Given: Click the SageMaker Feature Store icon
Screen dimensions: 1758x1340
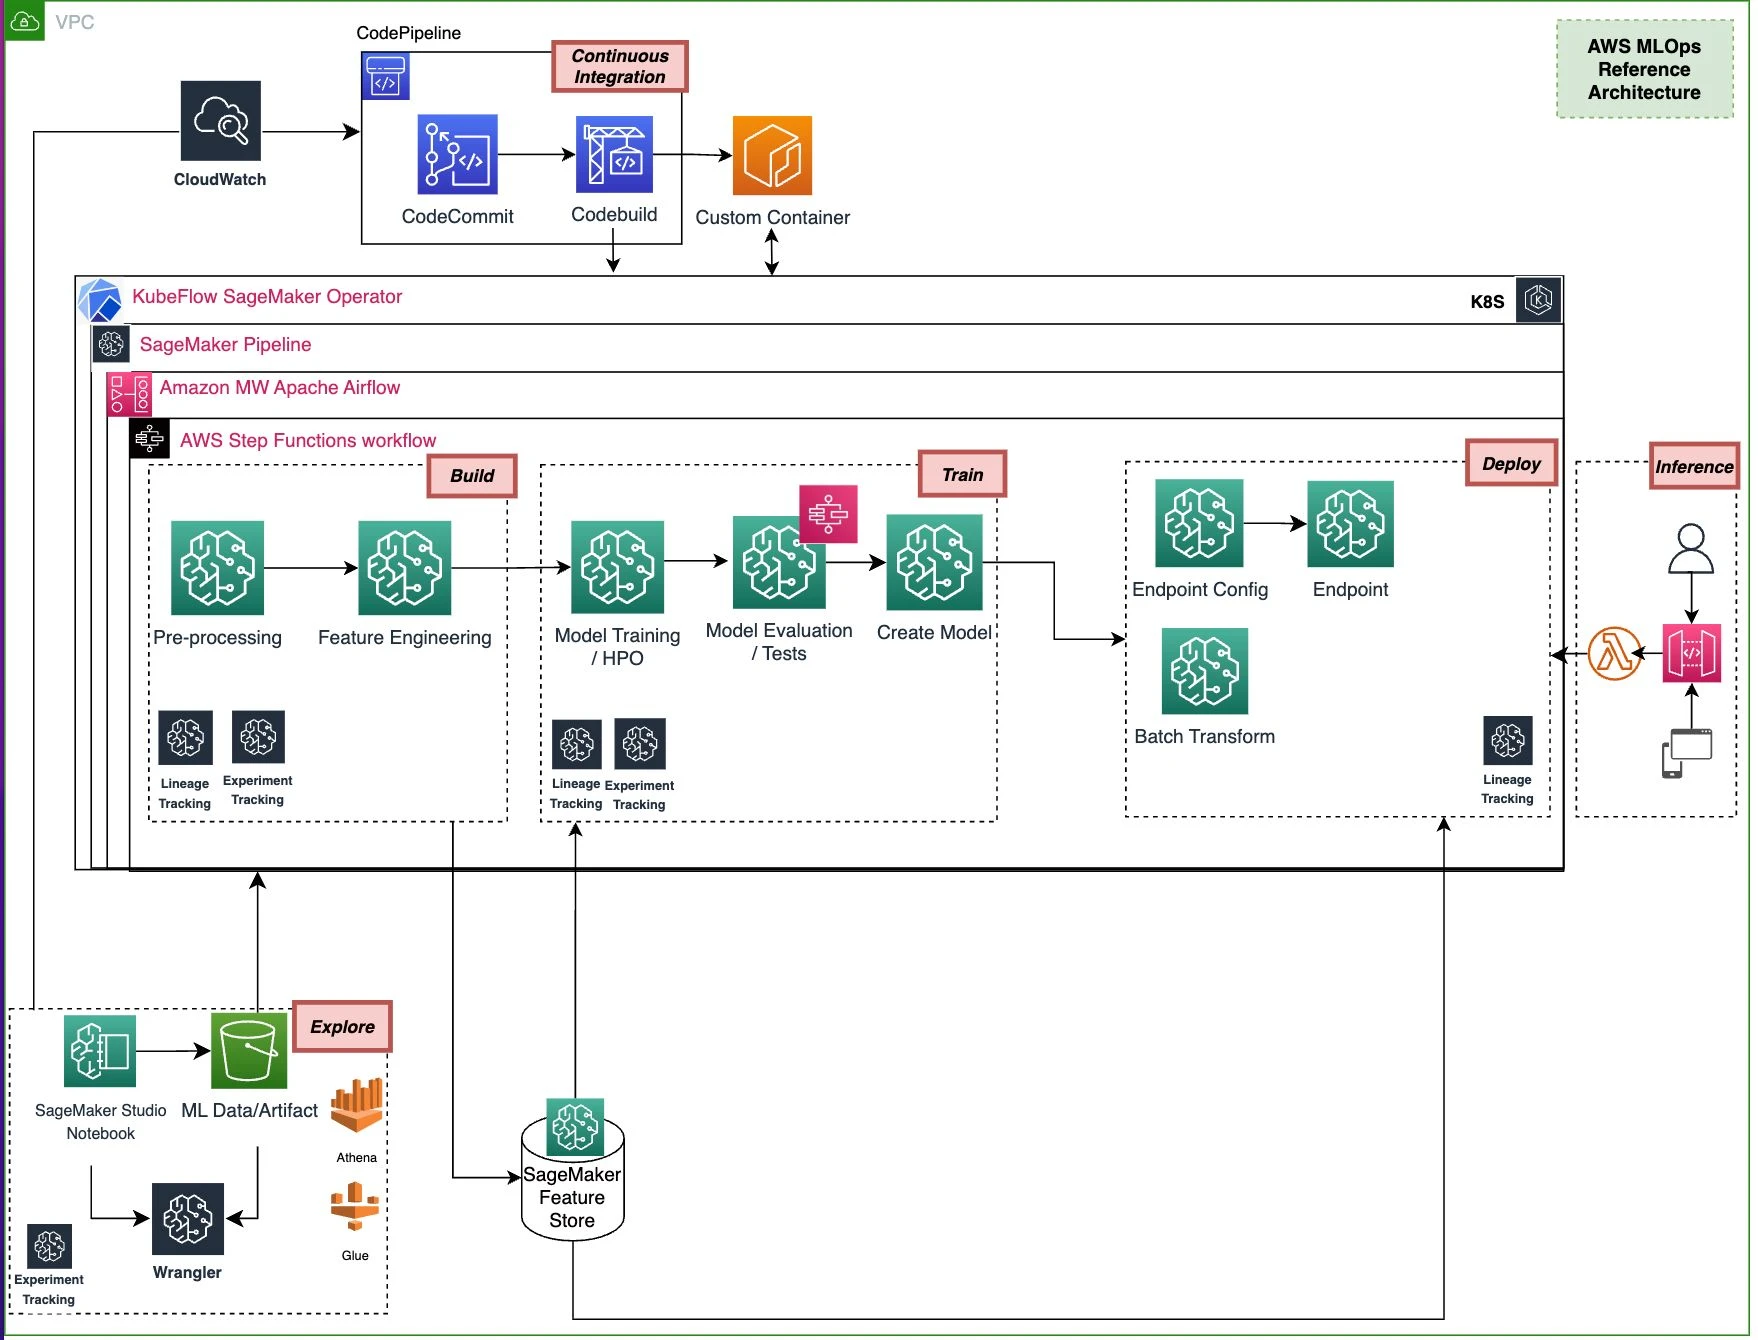Looking at the screenshot, I should [575, 1127].
